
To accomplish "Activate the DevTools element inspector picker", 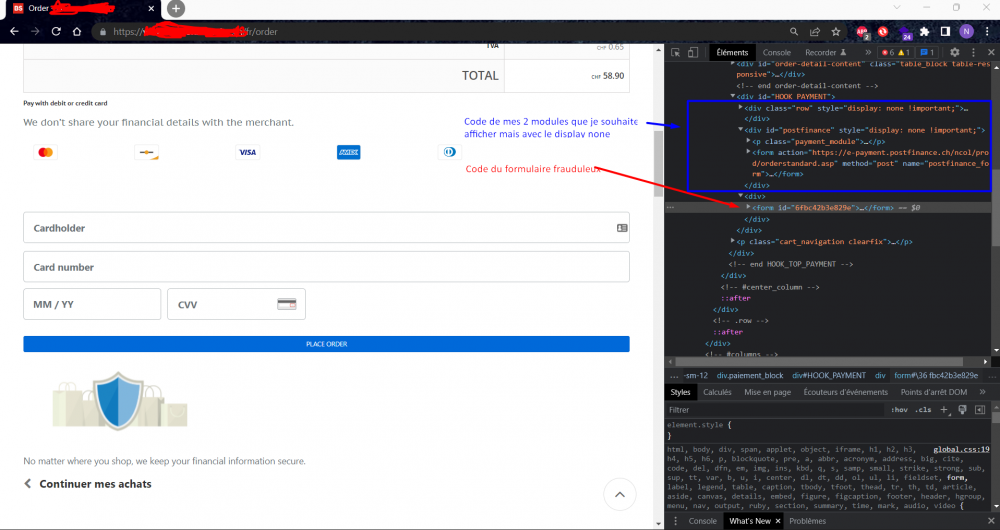I will coord(675,52).
